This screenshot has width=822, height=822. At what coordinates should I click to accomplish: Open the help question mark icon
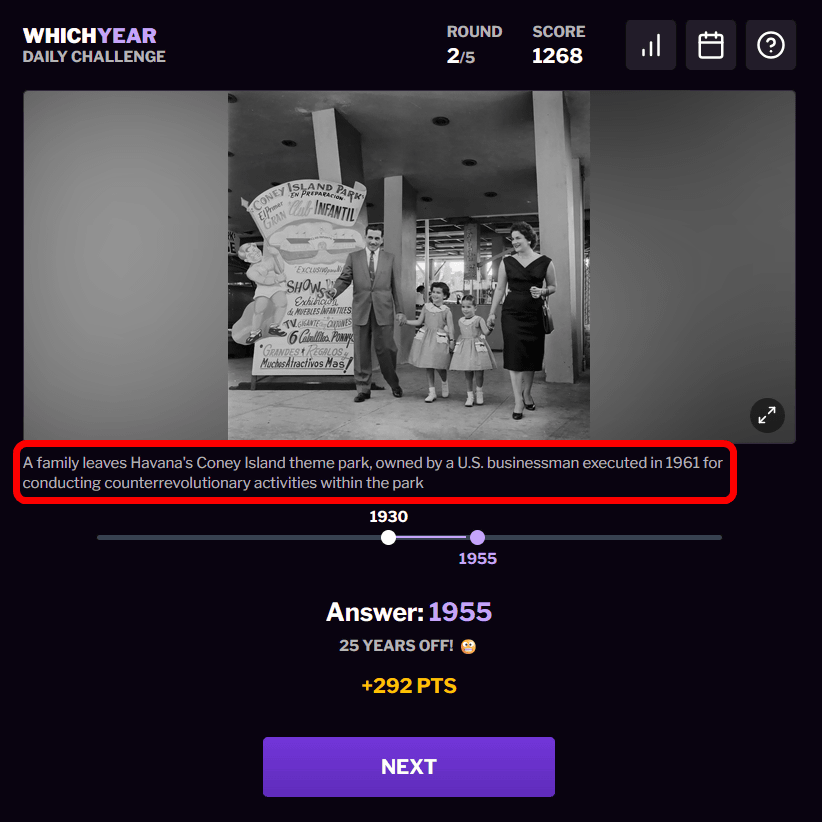771,45
